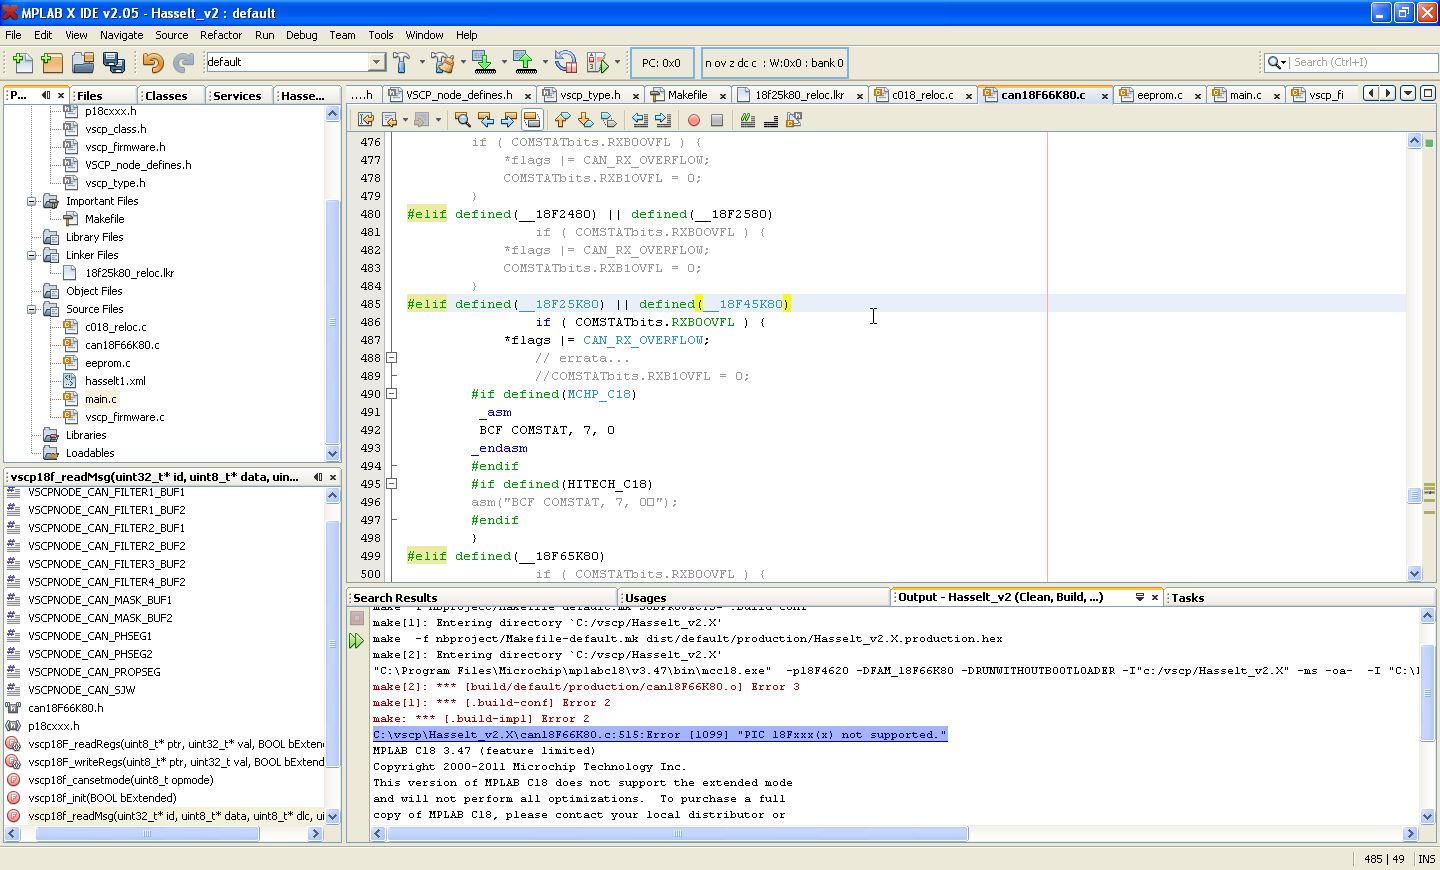Image resolution: width=1440 pixels, height=870 pixels.
Task: Click the Undo arrow icon
Action: pyautogui.click(x=152, y=63)
